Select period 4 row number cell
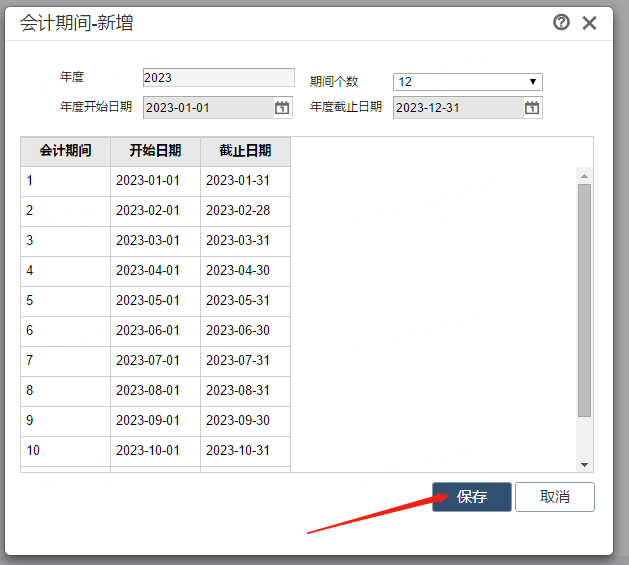 (x=65, y=271)
